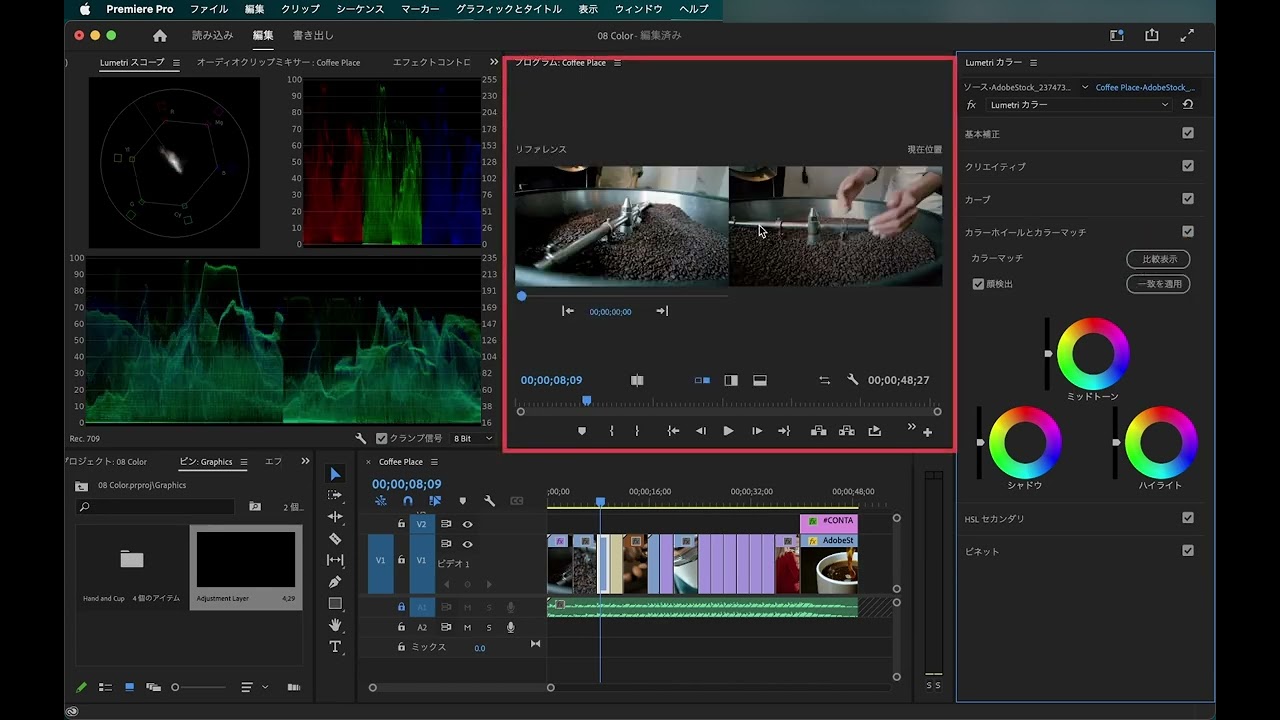Choose the Type tool
This screenshot has width=1280, height=720.
coord(335,647)
